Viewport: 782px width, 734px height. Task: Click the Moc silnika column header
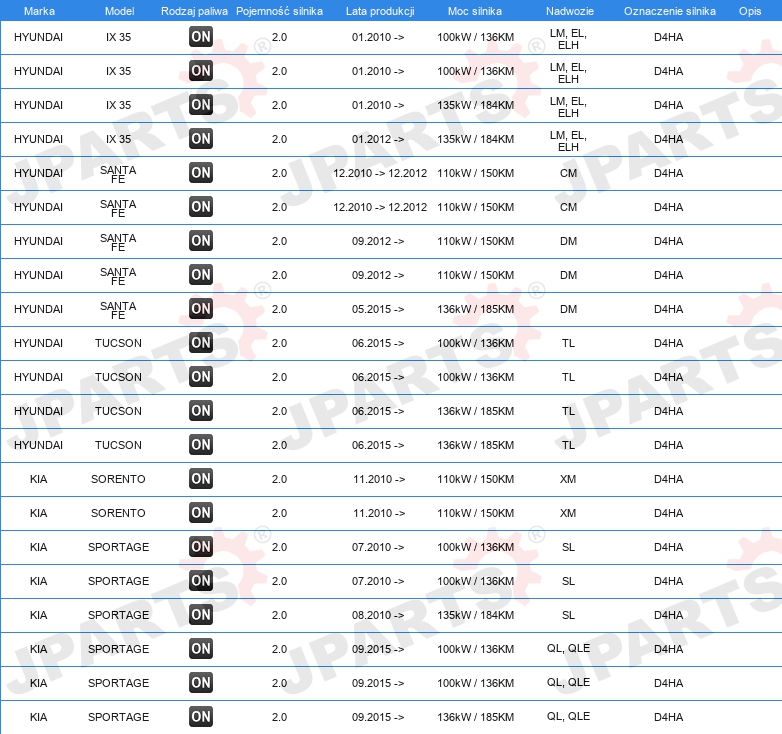(475, 11)
